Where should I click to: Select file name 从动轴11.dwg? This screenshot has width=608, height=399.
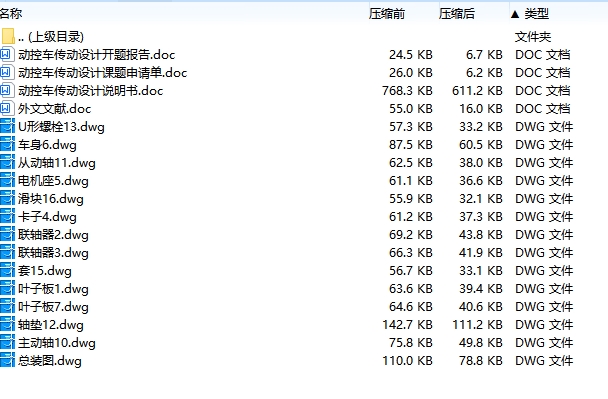57,163
